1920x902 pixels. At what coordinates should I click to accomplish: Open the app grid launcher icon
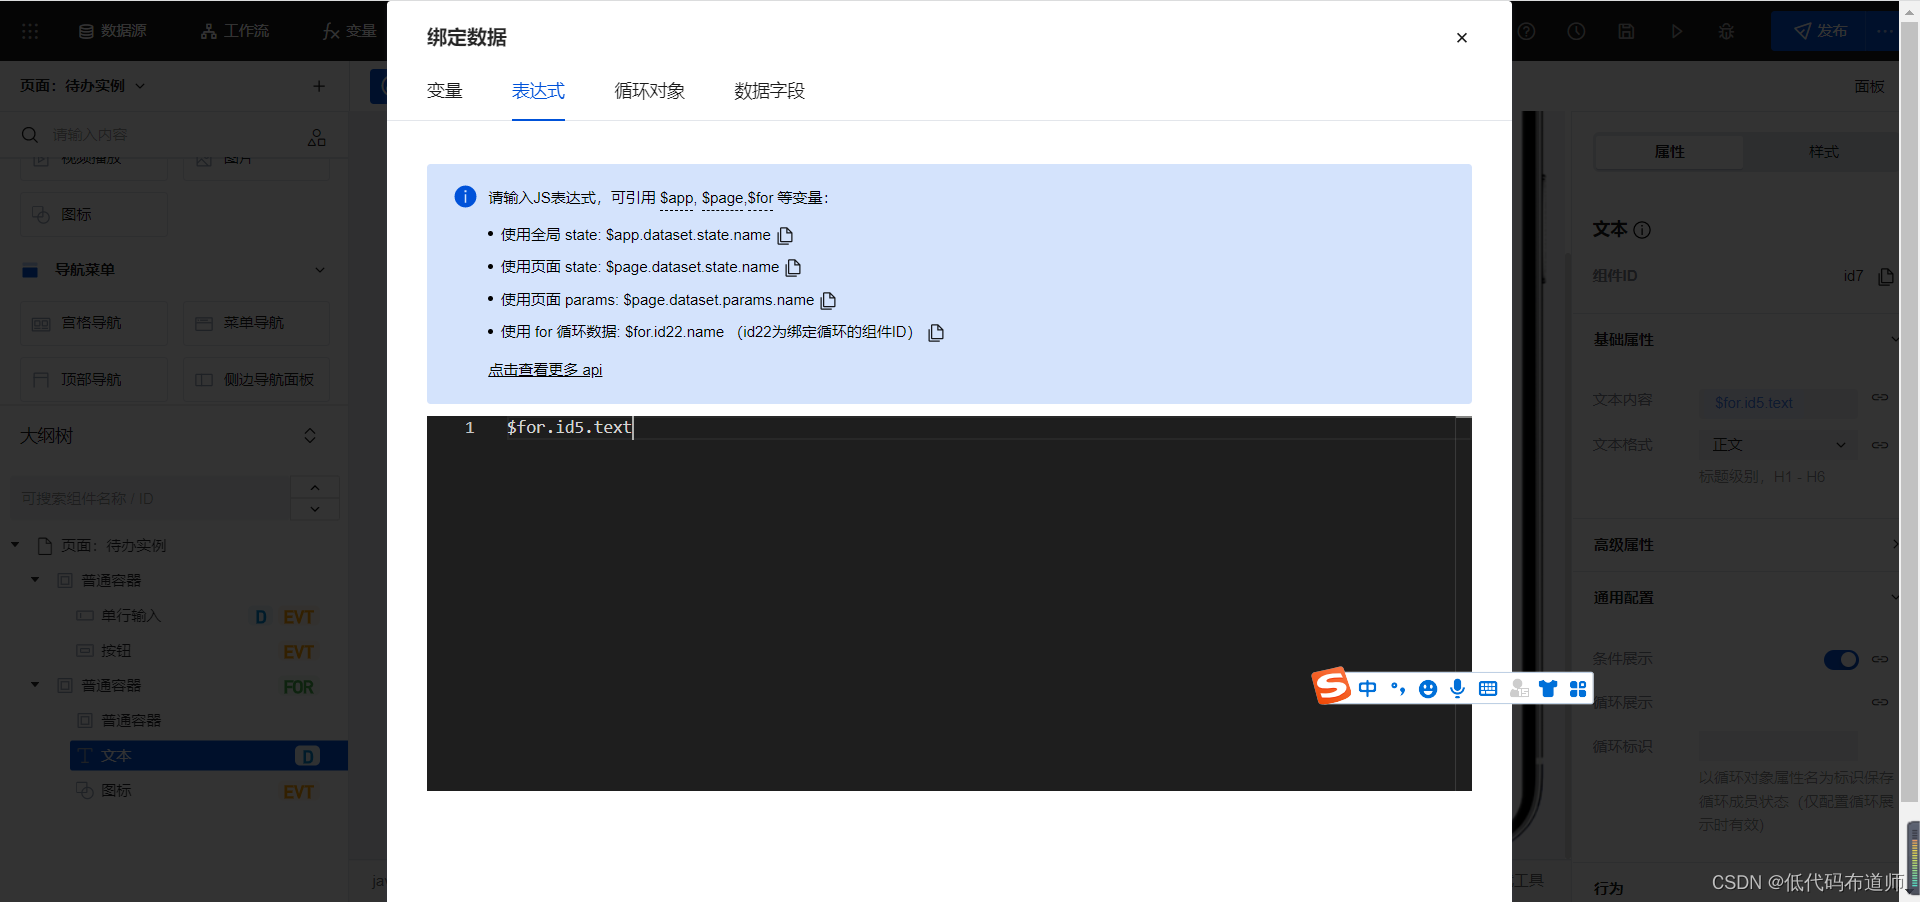coord(30,31)
